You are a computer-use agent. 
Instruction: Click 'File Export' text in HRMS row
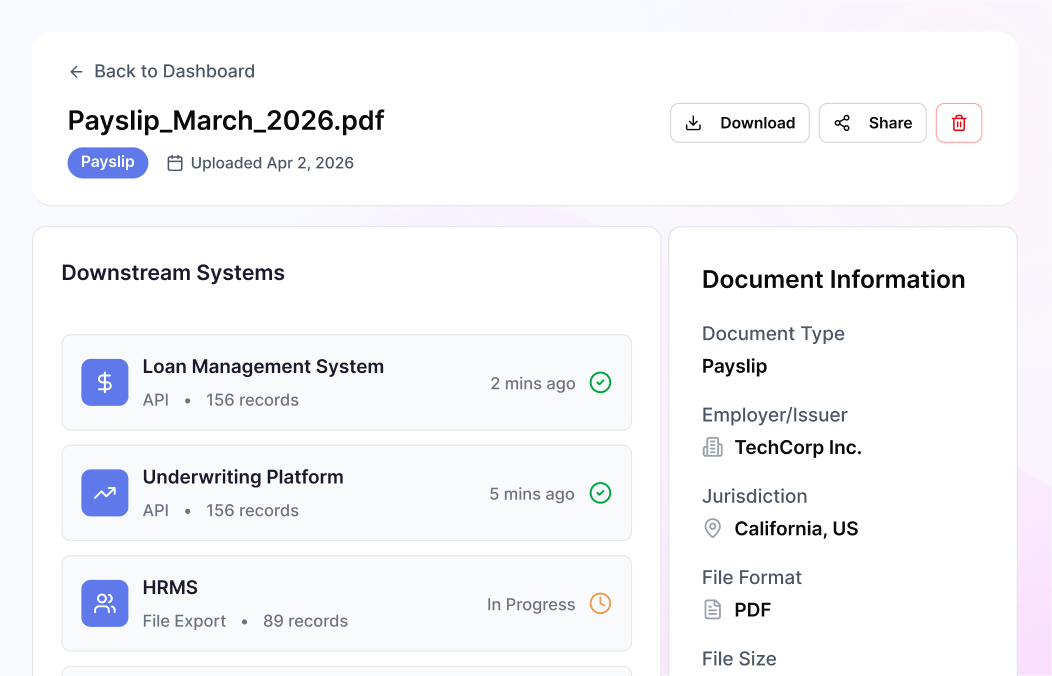pyautogui.click(x=185, y=621)
